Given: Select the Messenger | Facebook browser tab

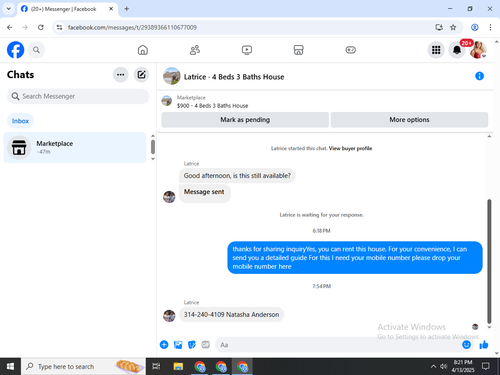Looking at the screenshot, I should (67, 9).
